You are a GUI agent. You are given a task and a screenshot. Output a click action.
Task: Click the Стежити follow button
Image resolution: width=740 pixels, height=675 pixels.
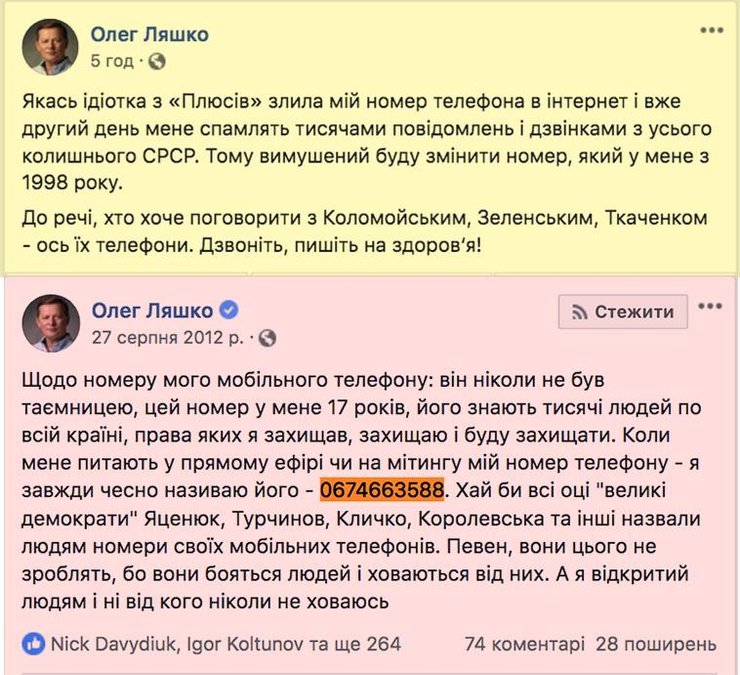(x=623, y=311)
